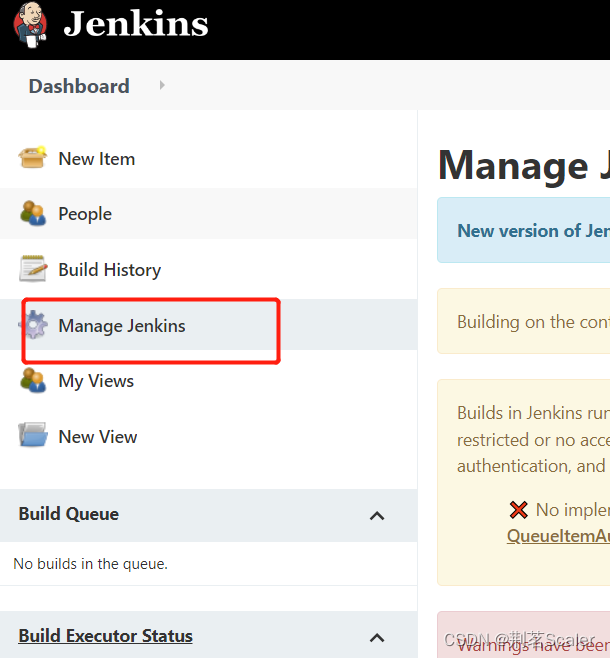Collapse the Build Queue panel
The width and height of the screenshot is (610, 658).
coord(377,515)
